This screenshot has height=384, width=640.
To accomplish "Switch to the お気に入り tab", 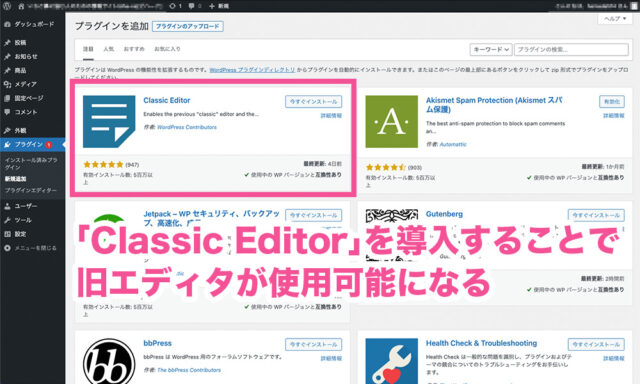I will tap(167, 49).
